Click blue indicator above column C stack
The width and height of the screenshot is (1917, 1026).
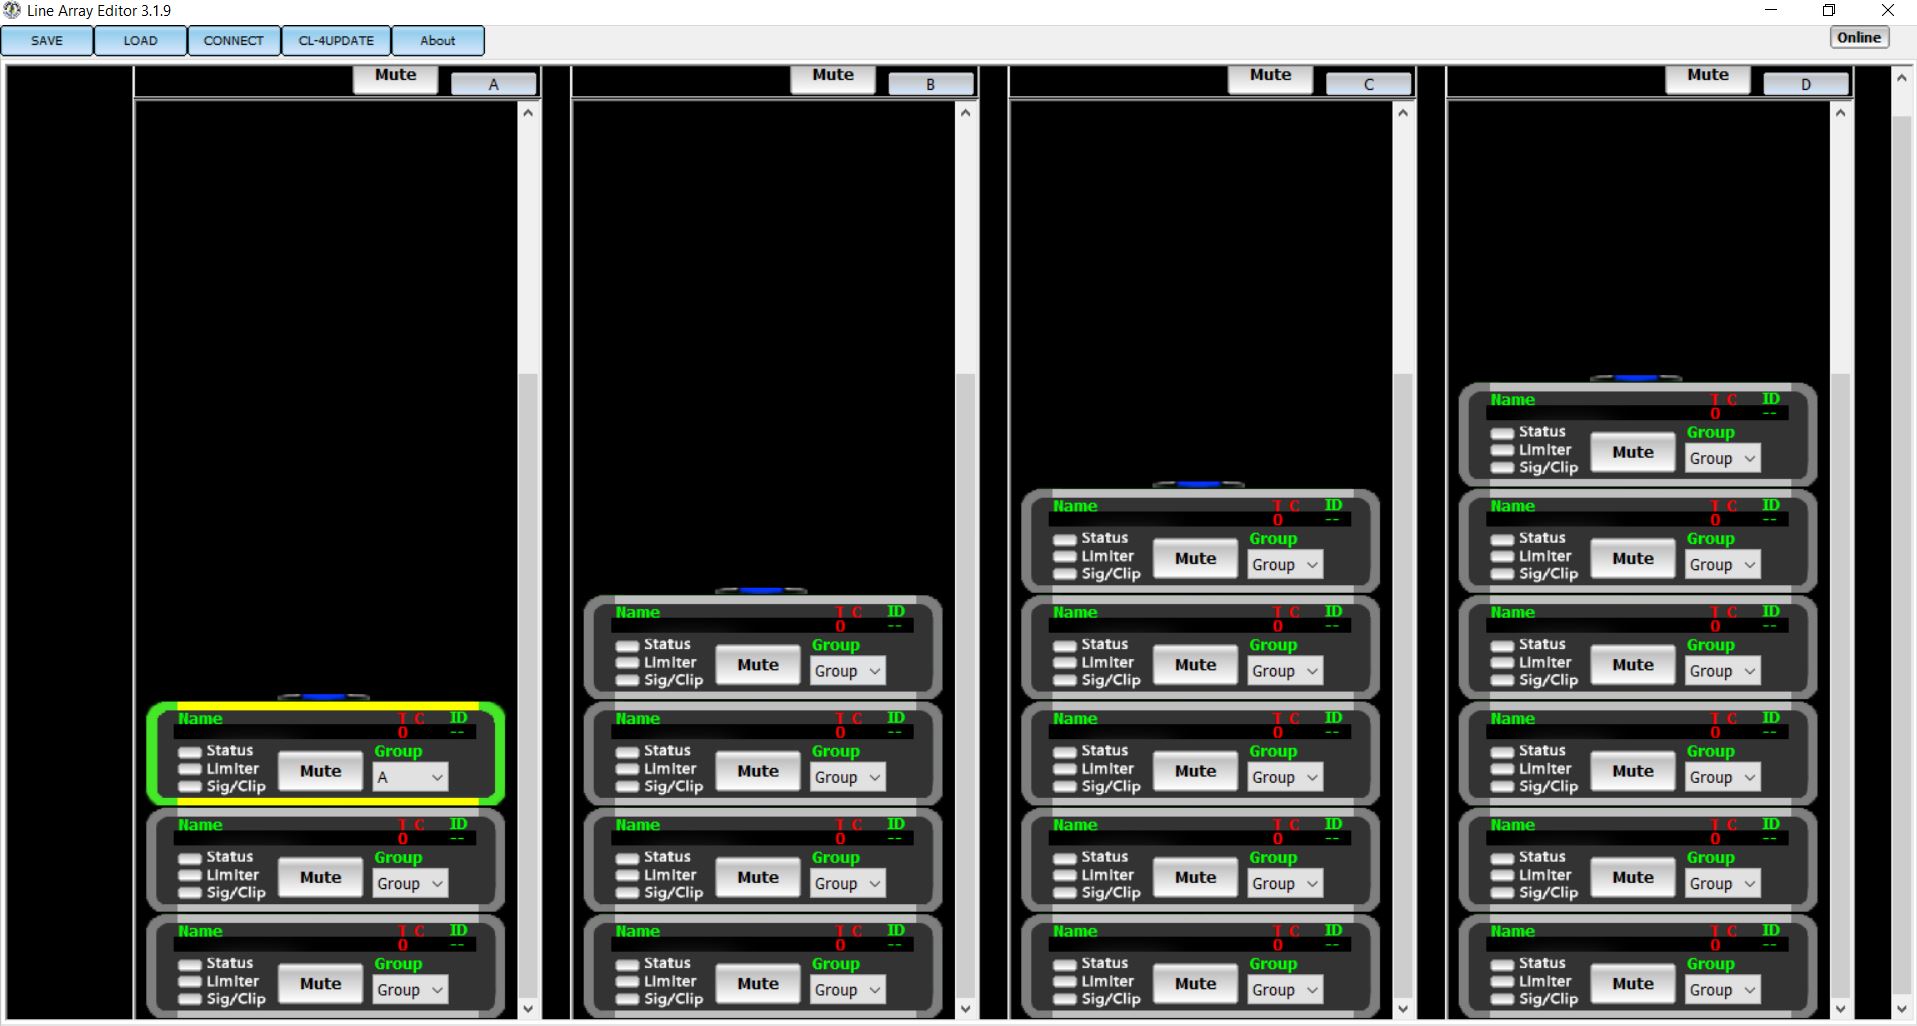click(1198, 484)
